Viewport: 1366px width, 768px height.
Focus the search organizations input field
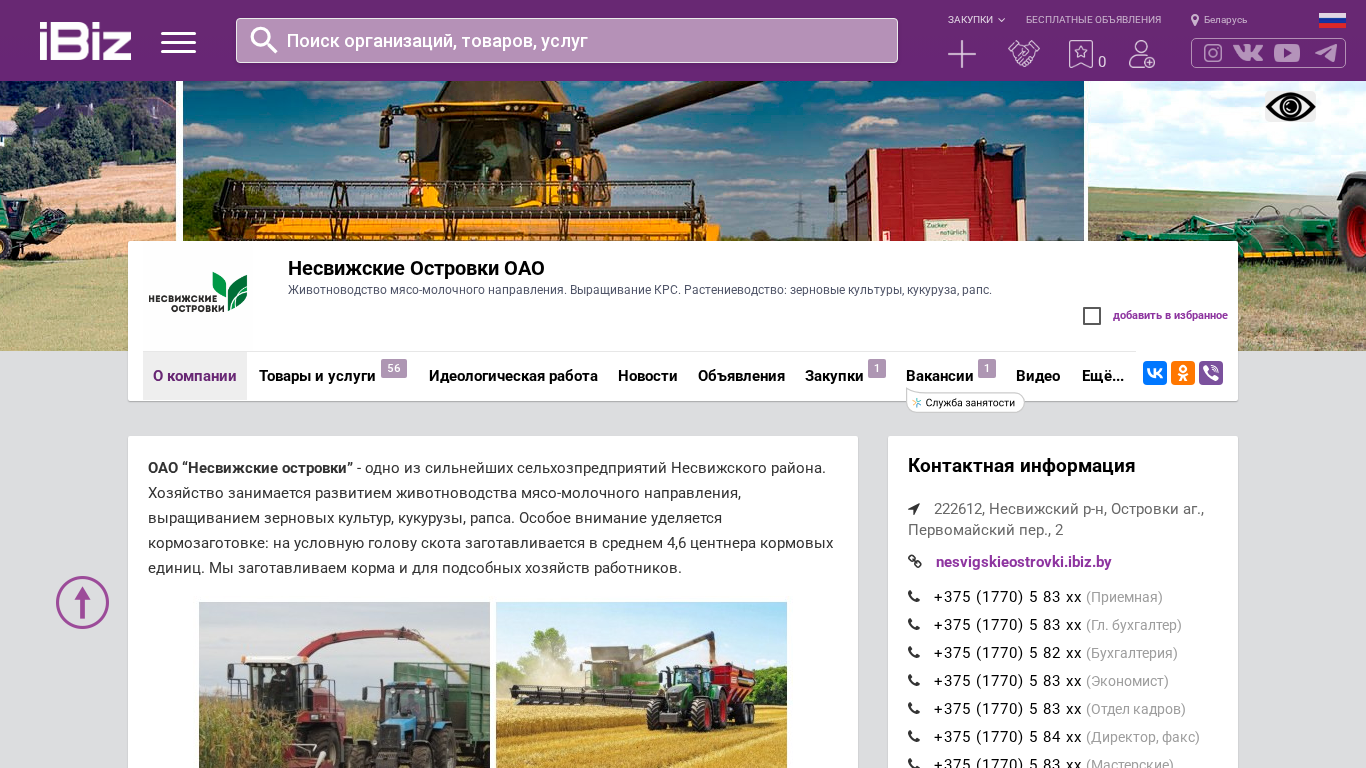(567, 40)
